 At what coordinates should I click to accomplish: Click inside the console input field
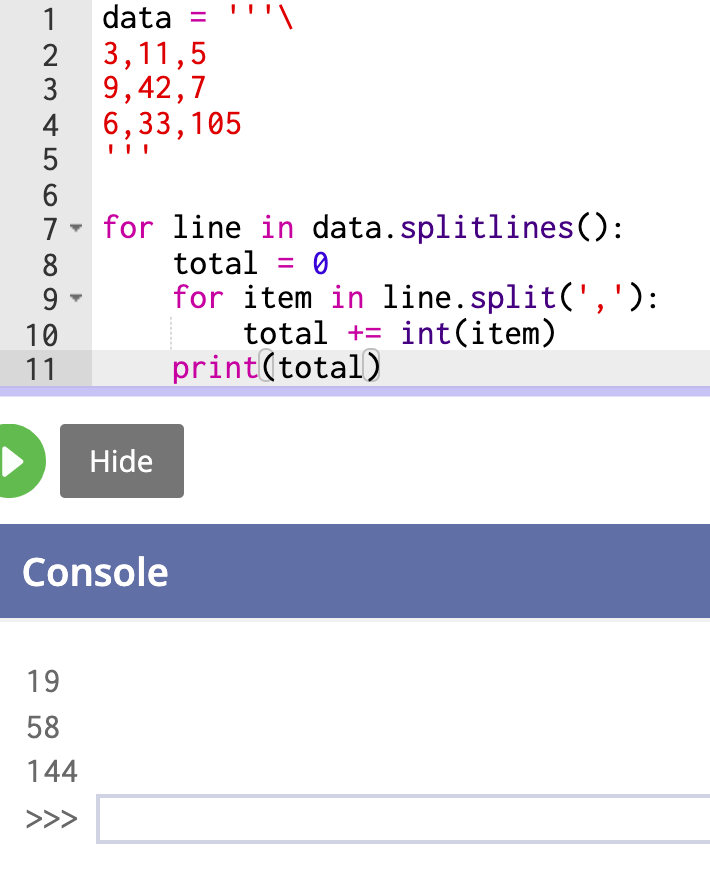click(x=403, y=819)
